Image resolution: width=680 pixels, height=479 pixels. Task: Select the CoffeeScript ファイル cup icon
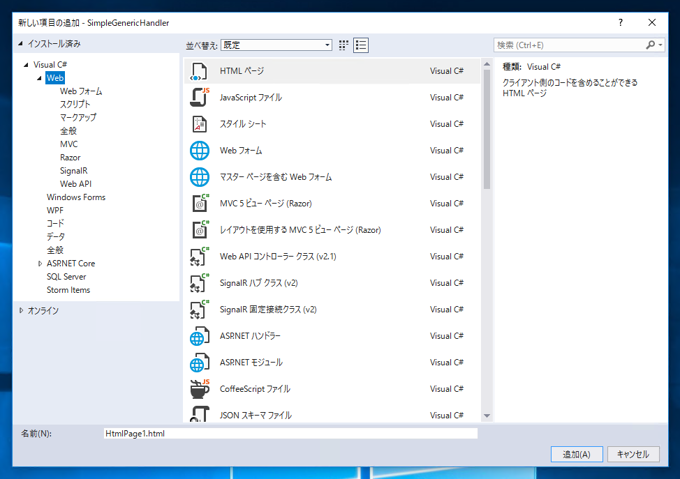pos(199,389)
